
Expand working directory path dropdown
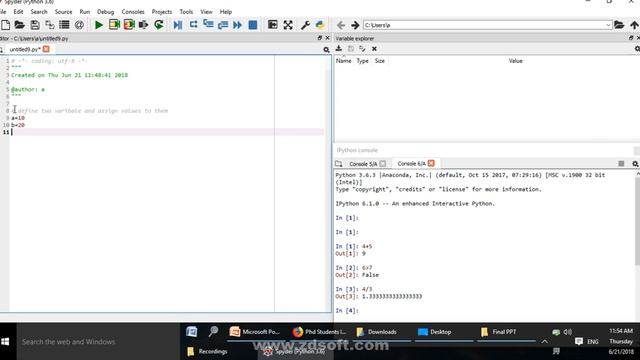click(608, 25)
